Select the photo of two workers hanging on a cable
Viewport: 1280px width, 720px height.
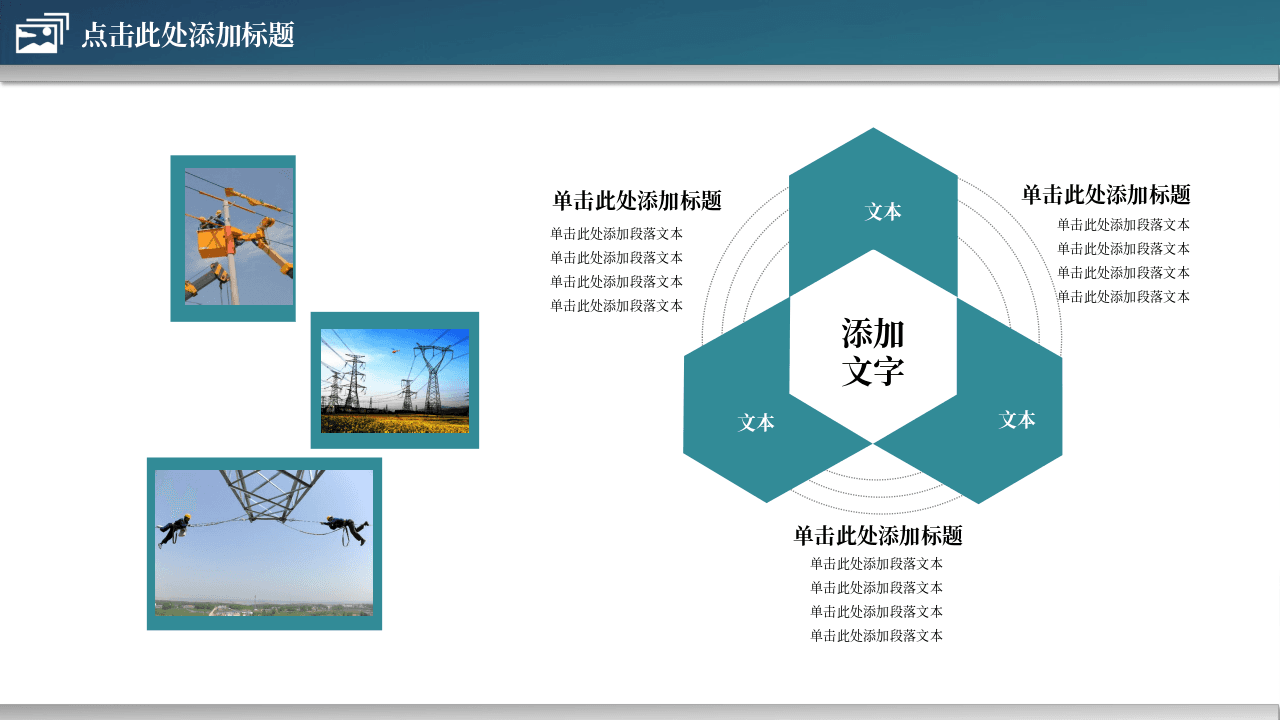click(x=264, y=543)
